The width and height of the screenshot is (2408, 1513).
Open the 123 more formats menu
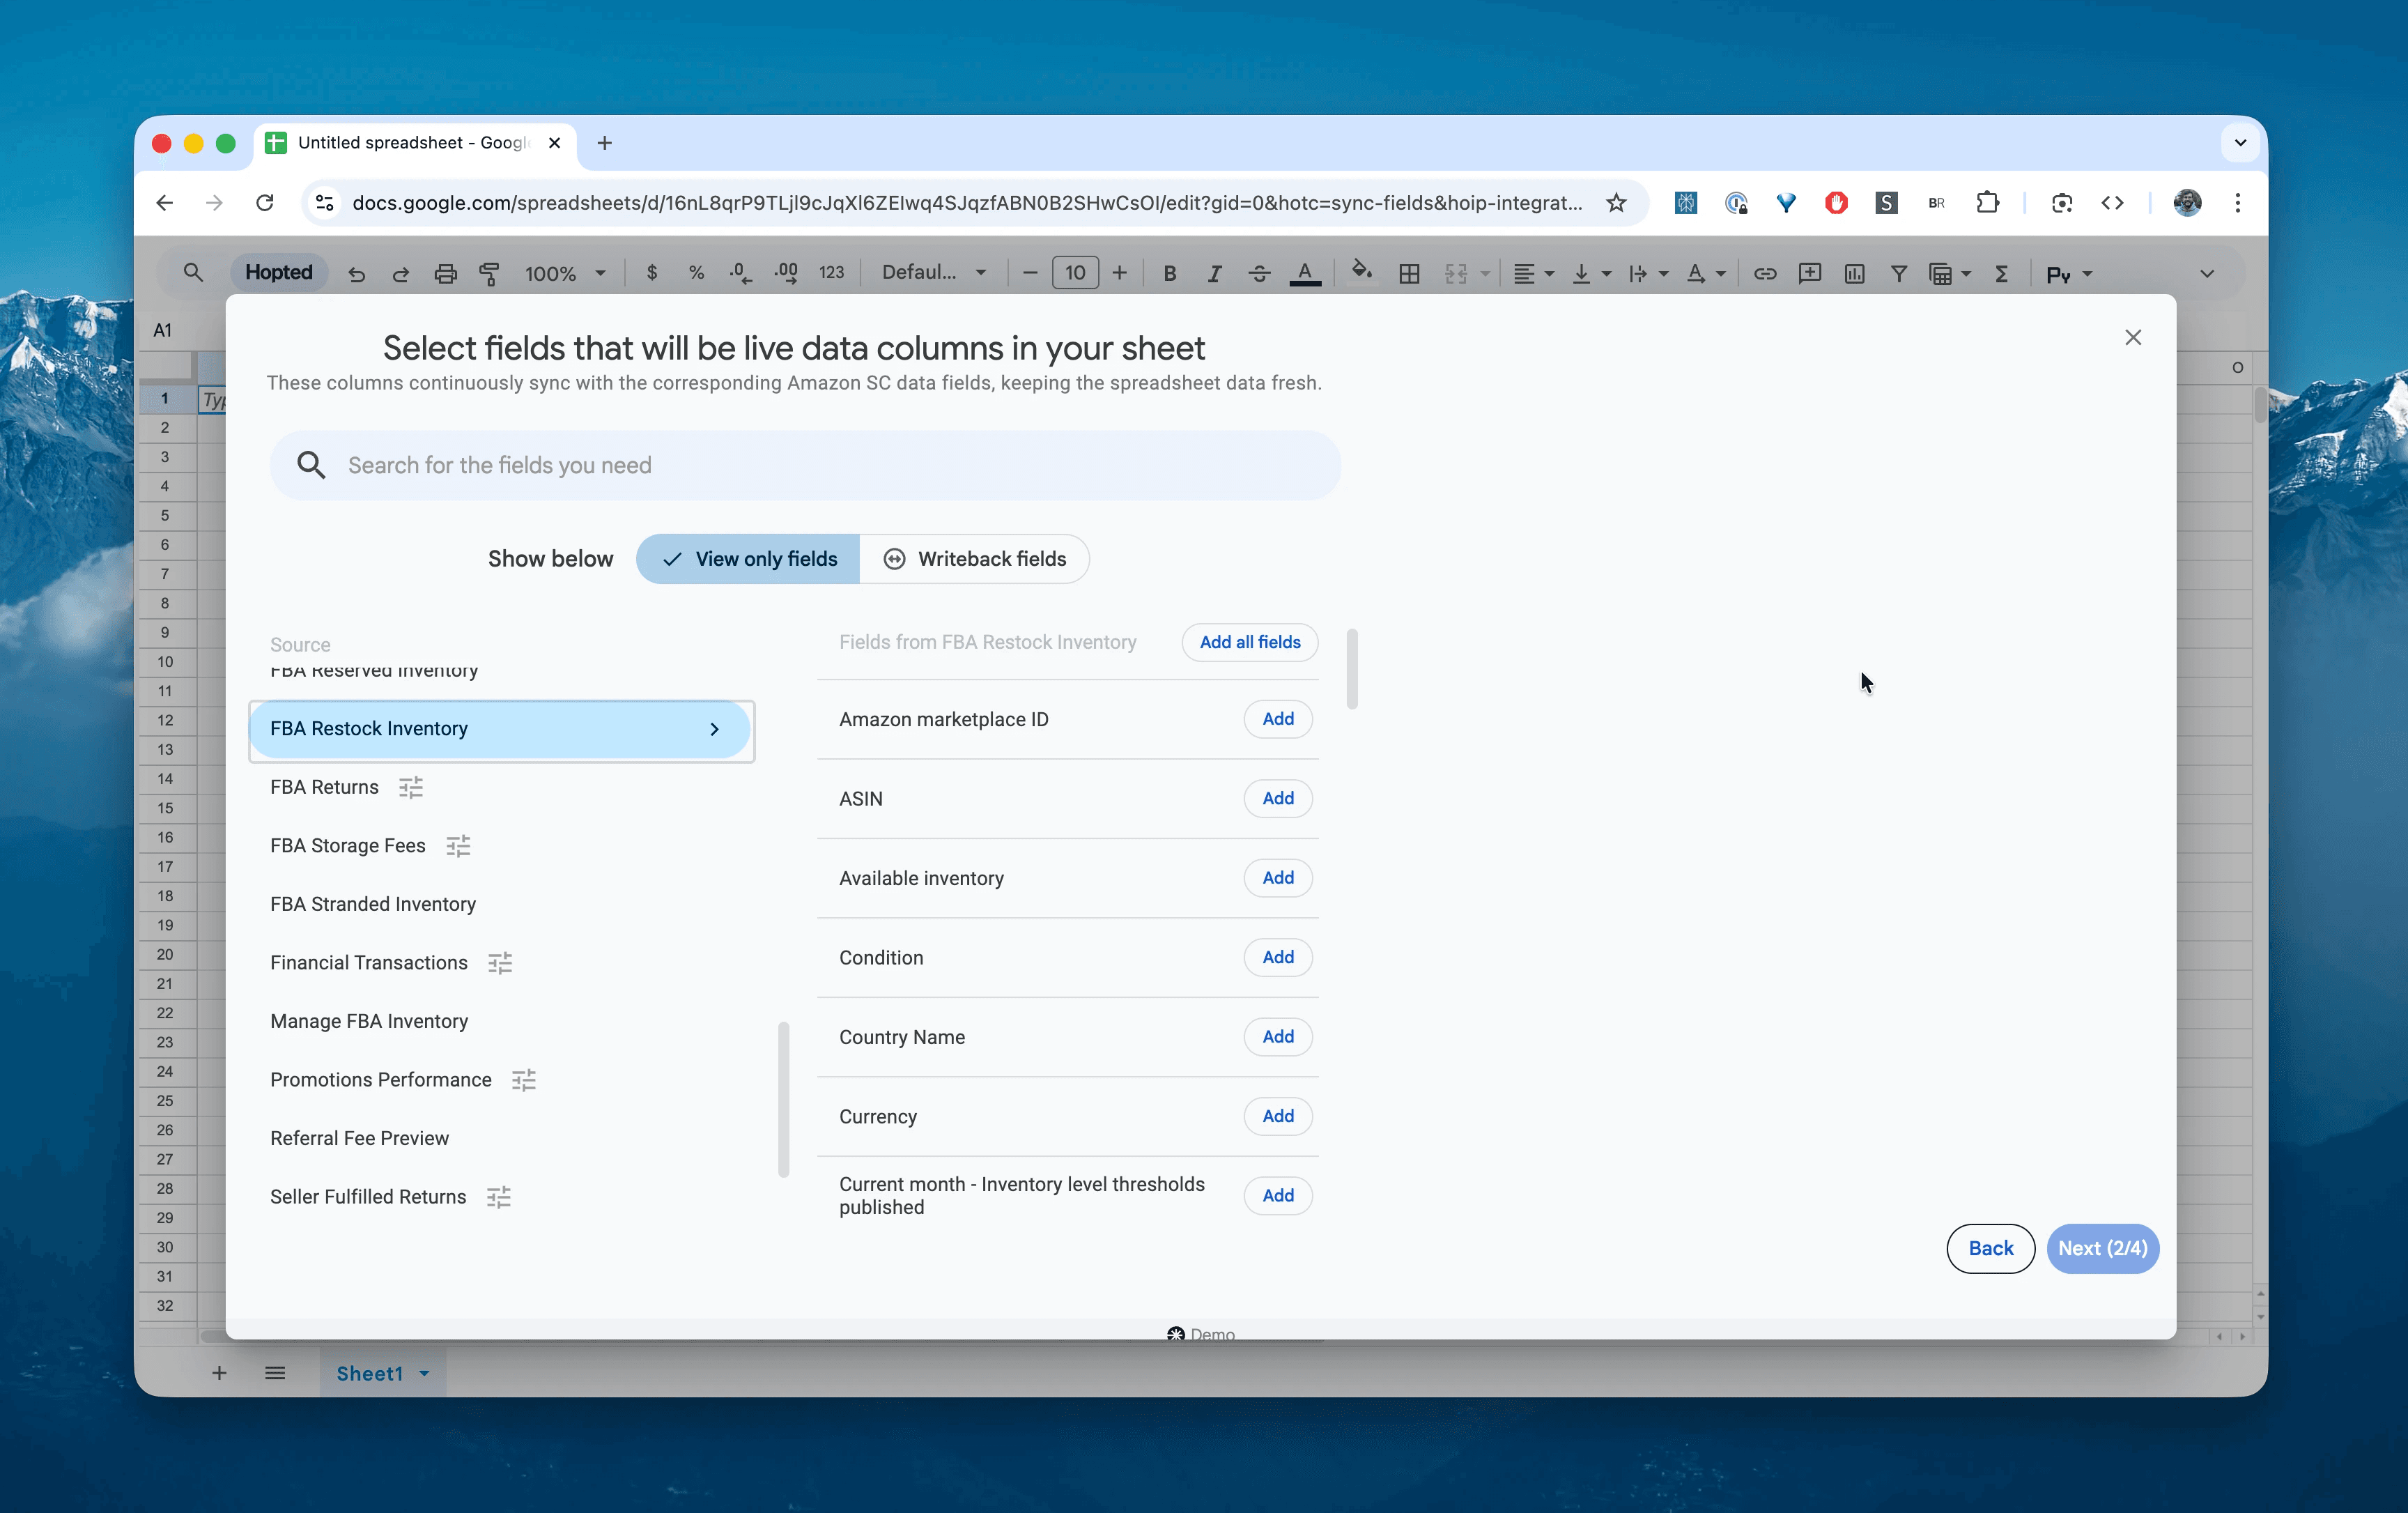point(831,273)
